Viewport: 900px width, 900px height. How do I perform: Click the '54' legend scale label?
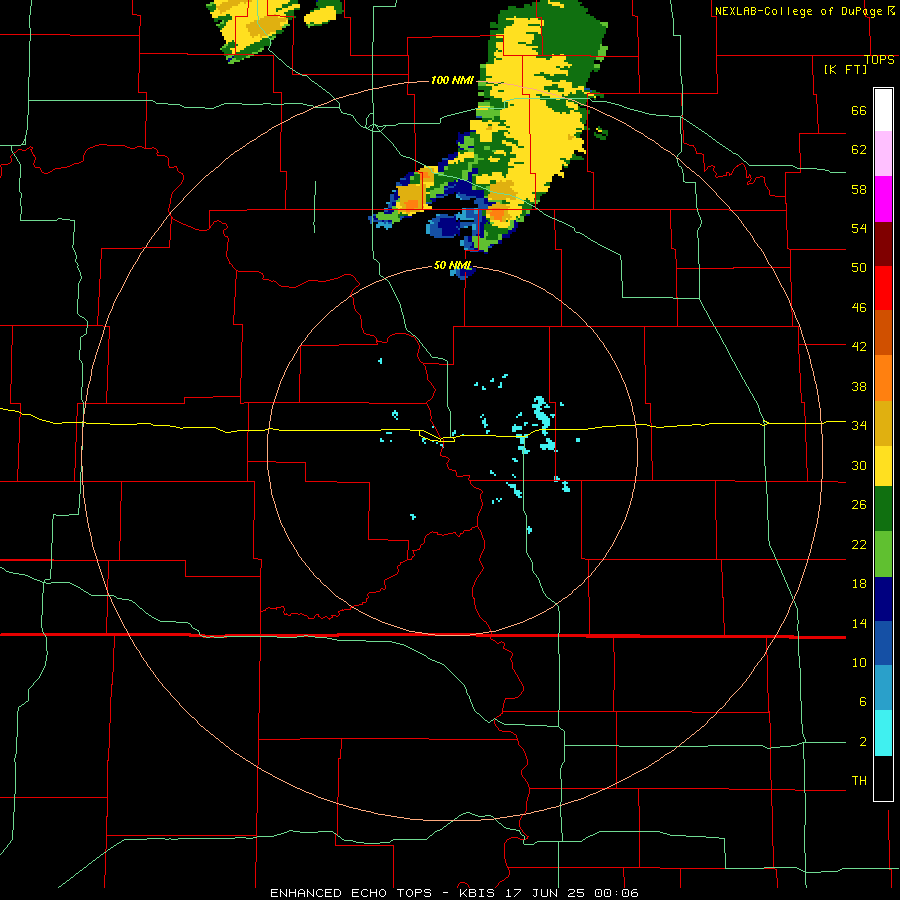pos(859,228)
